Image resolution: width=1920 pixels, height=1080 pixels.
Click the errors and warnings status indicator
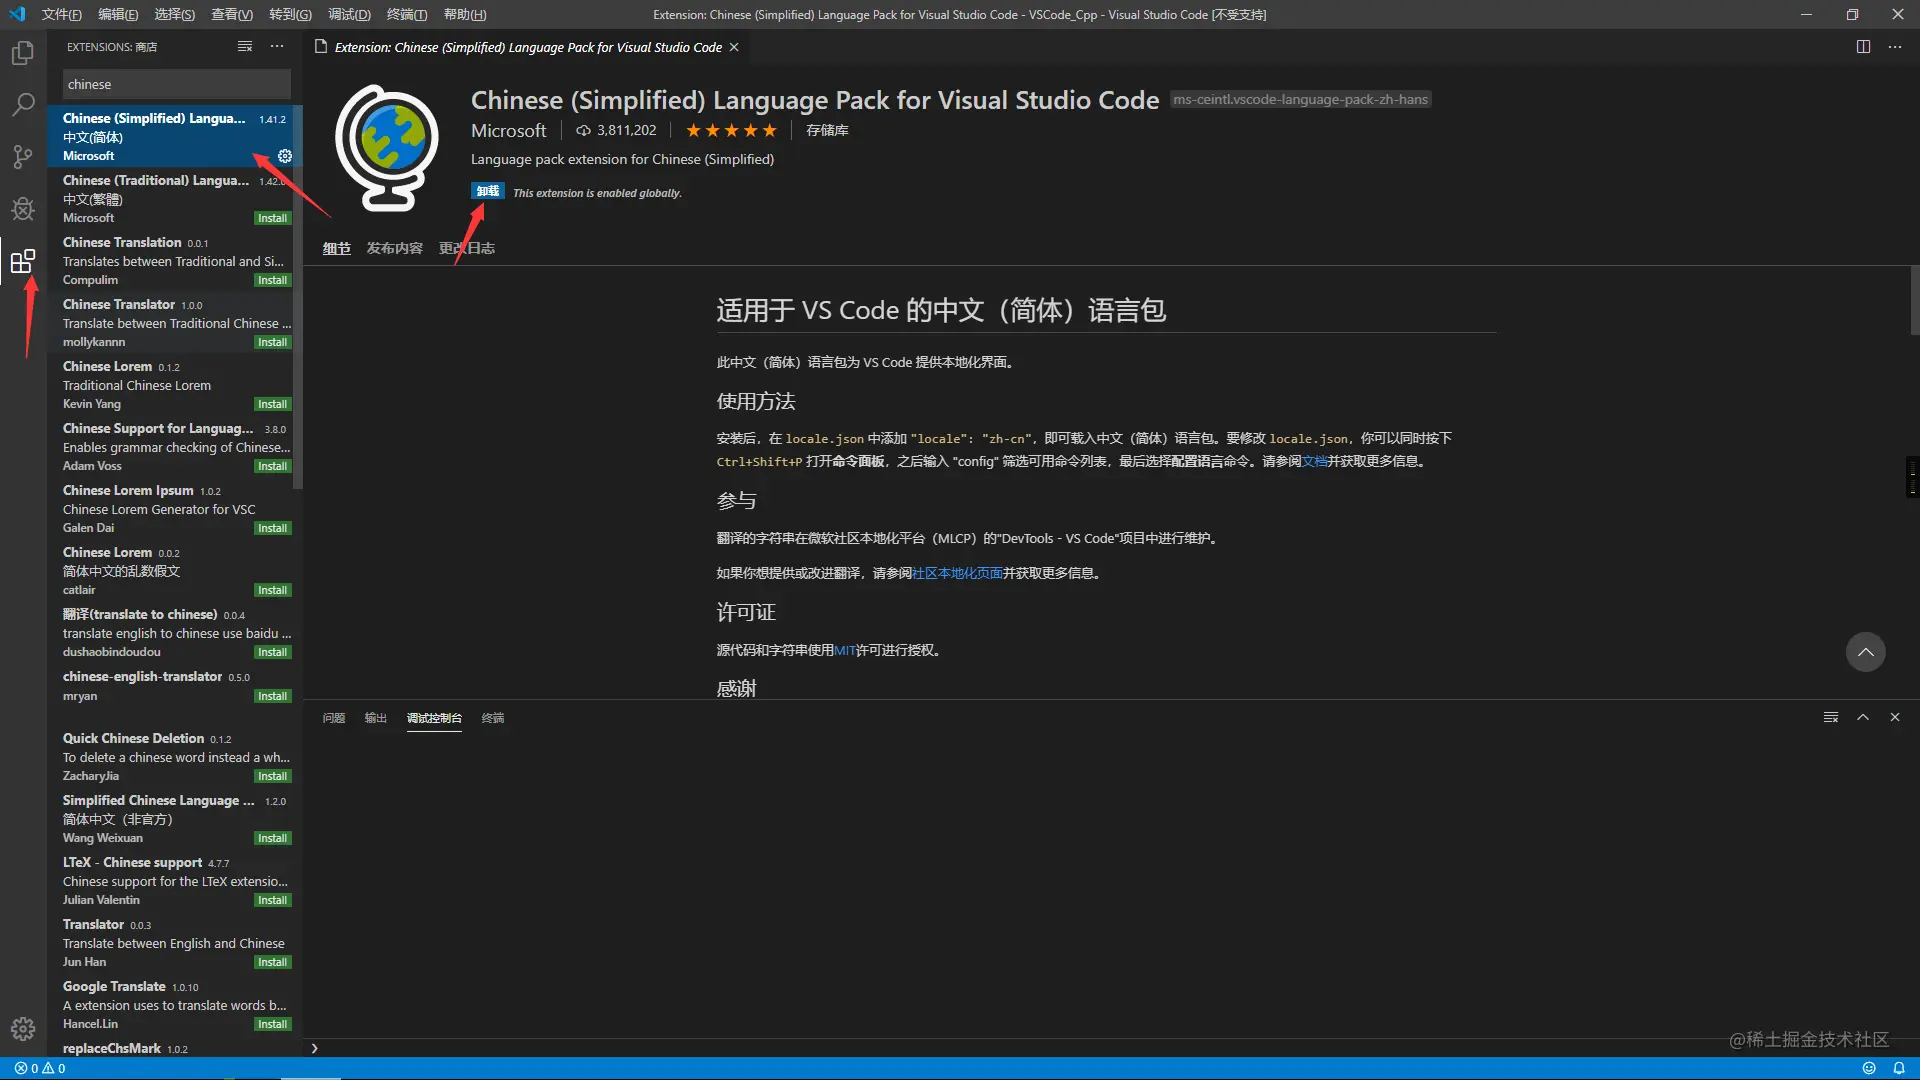point(40,1068)
